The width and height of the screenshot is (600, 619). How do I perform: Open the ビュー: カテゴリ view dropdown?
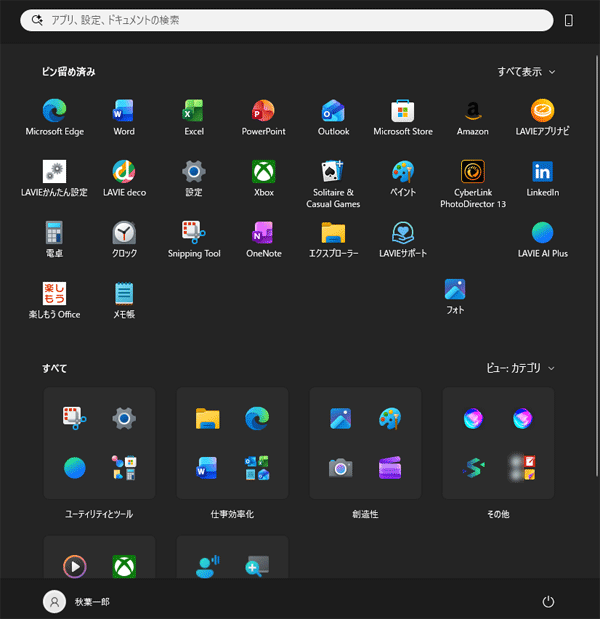pos(520,368)
